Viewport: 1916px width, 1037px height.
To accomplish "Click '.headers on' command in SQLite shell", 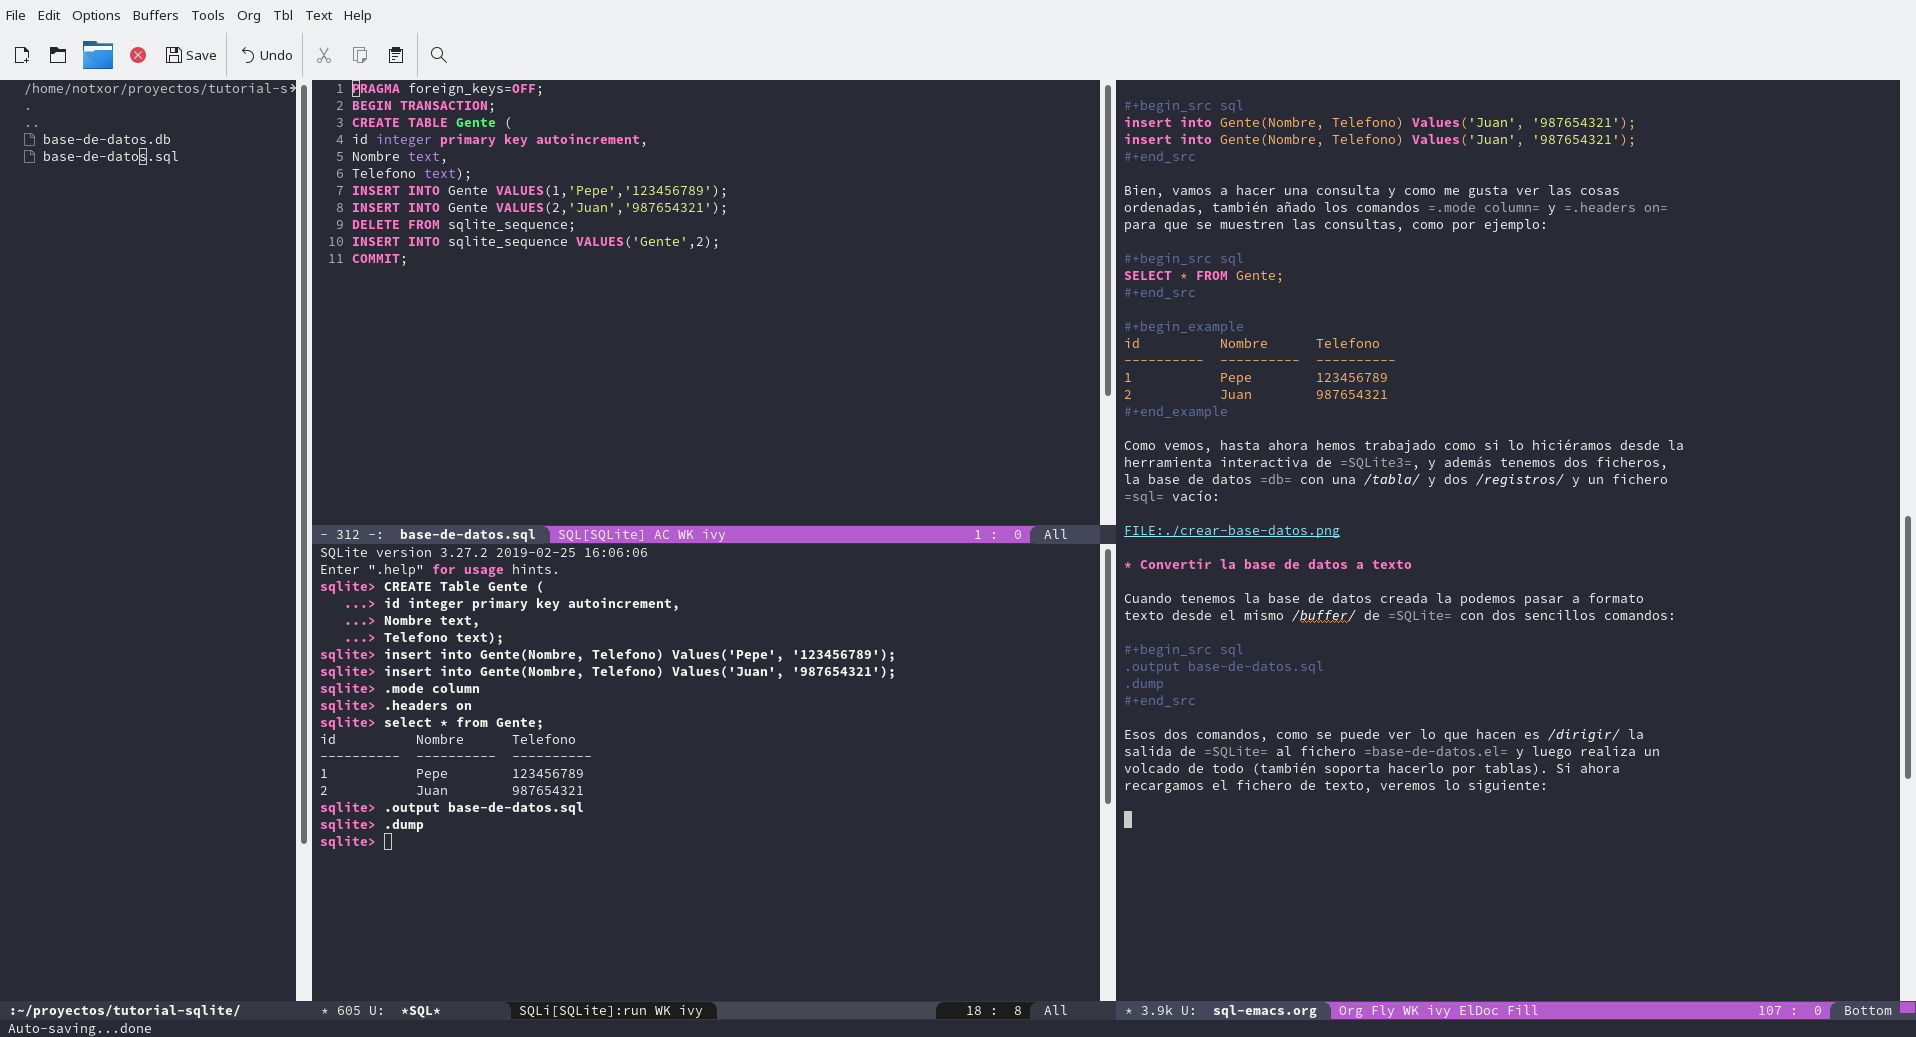I will tap(427, 706).
